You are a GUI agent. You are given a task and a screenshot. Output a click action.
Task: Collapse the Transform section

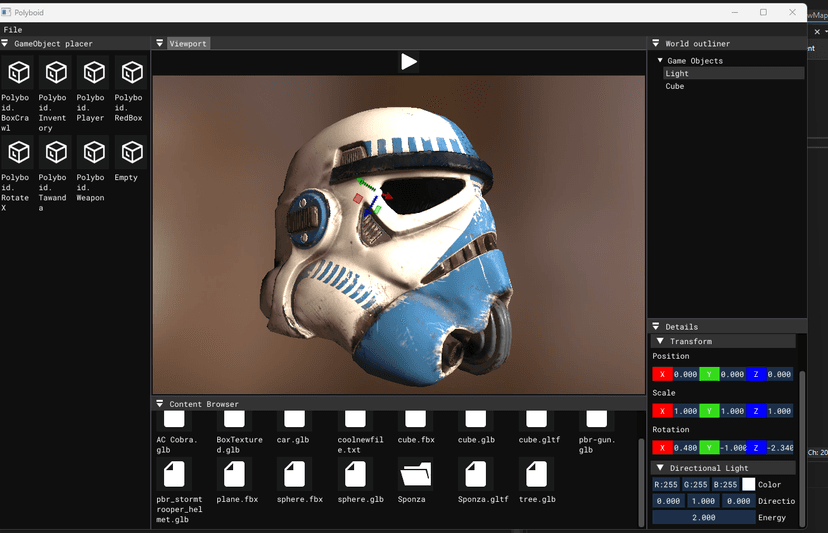[x=660, y=342]
